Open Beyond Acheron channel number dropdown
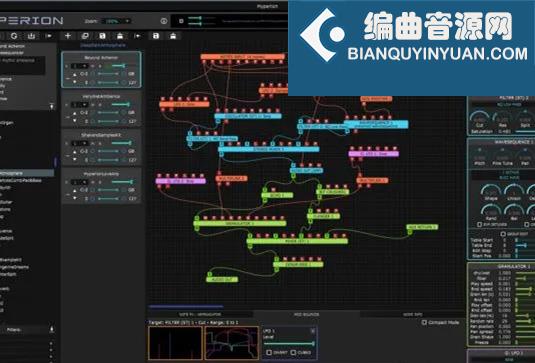535x363 pixels. [80, 66]
